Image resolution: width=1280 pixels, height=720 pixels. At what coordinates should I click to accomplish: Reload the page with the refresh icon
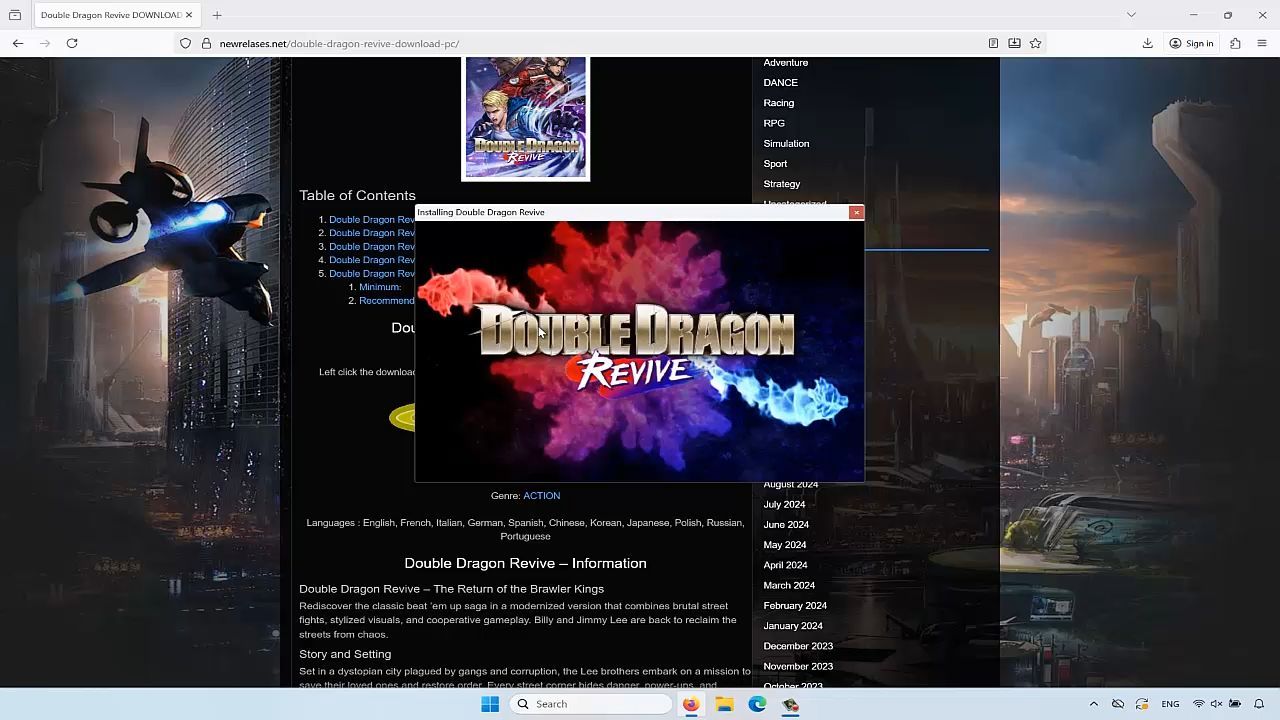click(x=72, y=43)
